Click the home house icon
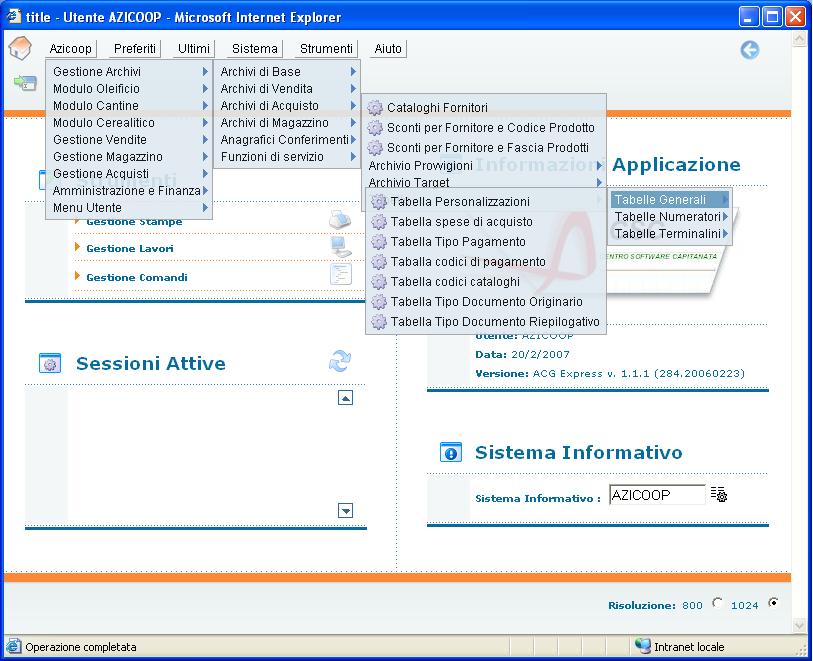The width and height of the screenshot is (813, 661). (20, 48)
